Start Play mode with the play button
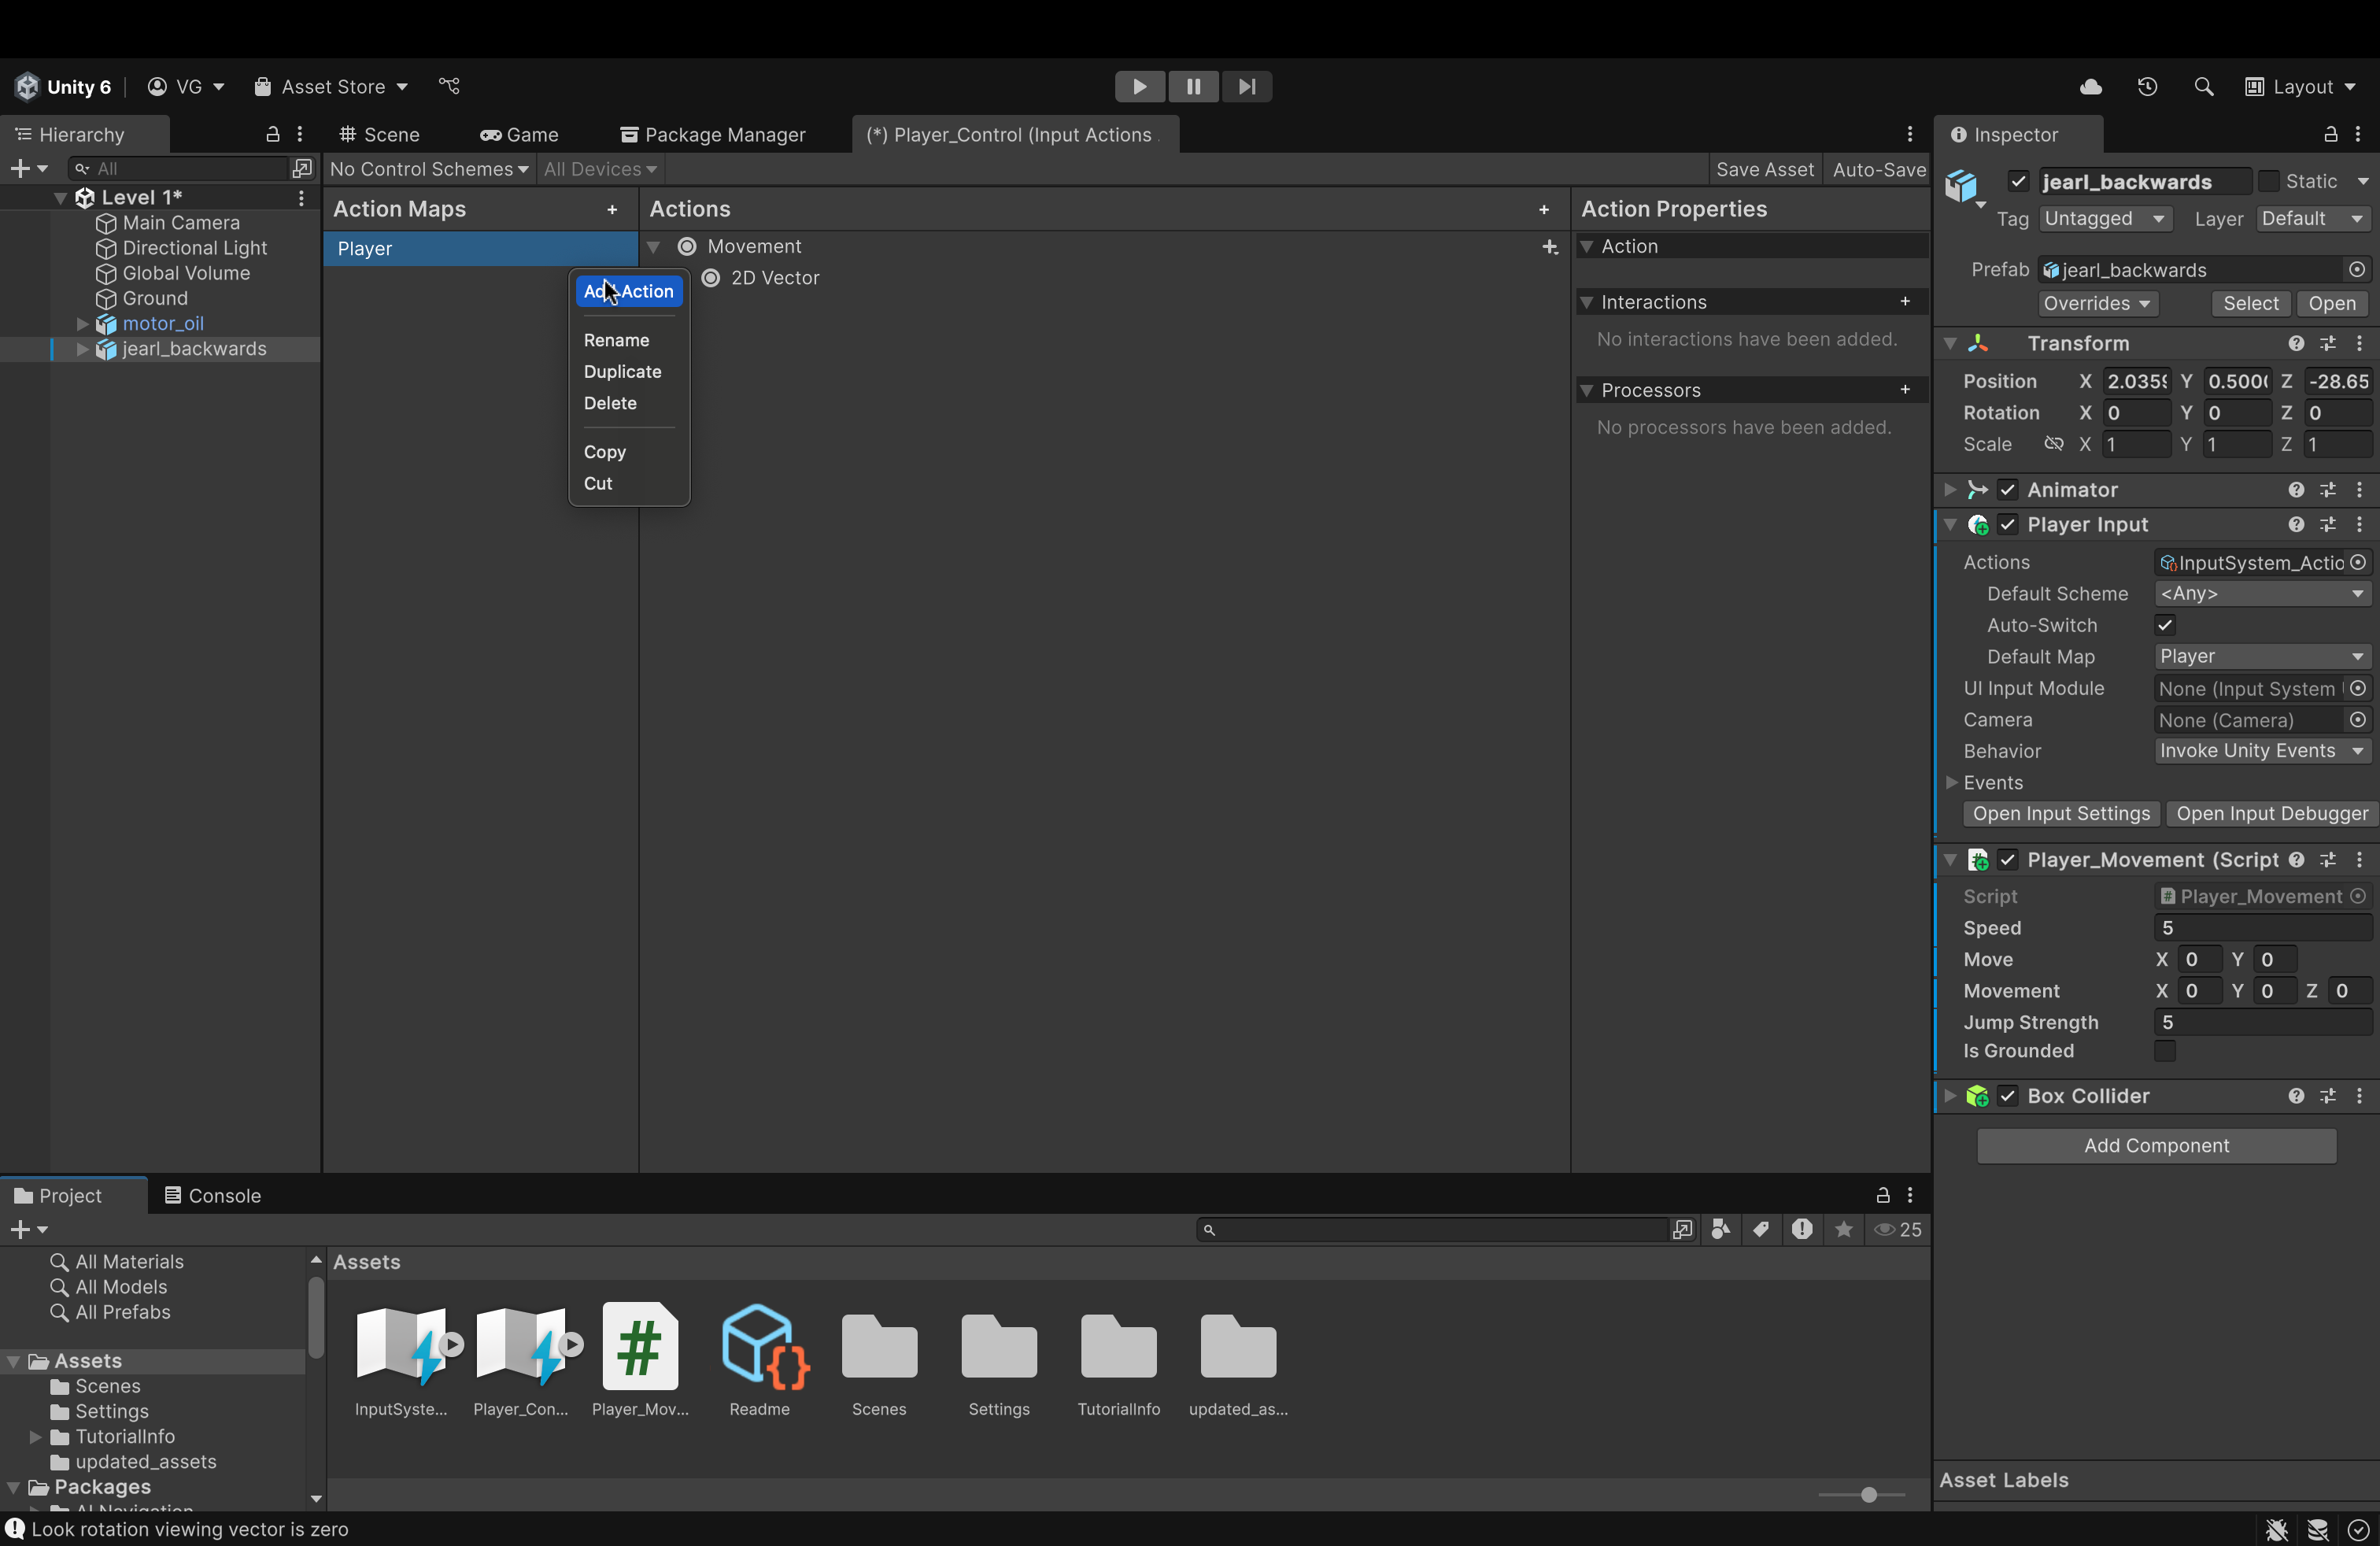 coord(1140,87)
